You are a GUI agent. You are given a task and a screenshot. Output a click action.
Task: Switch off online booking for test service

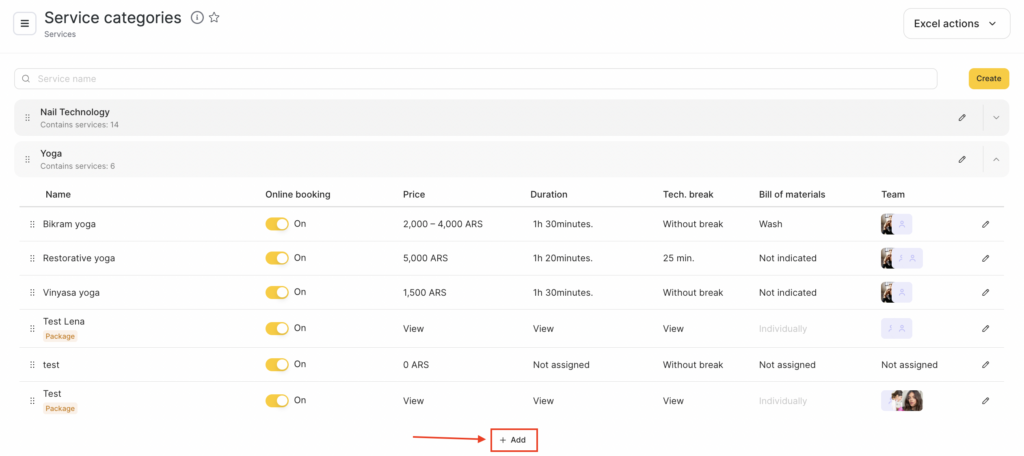click(277, 365)
